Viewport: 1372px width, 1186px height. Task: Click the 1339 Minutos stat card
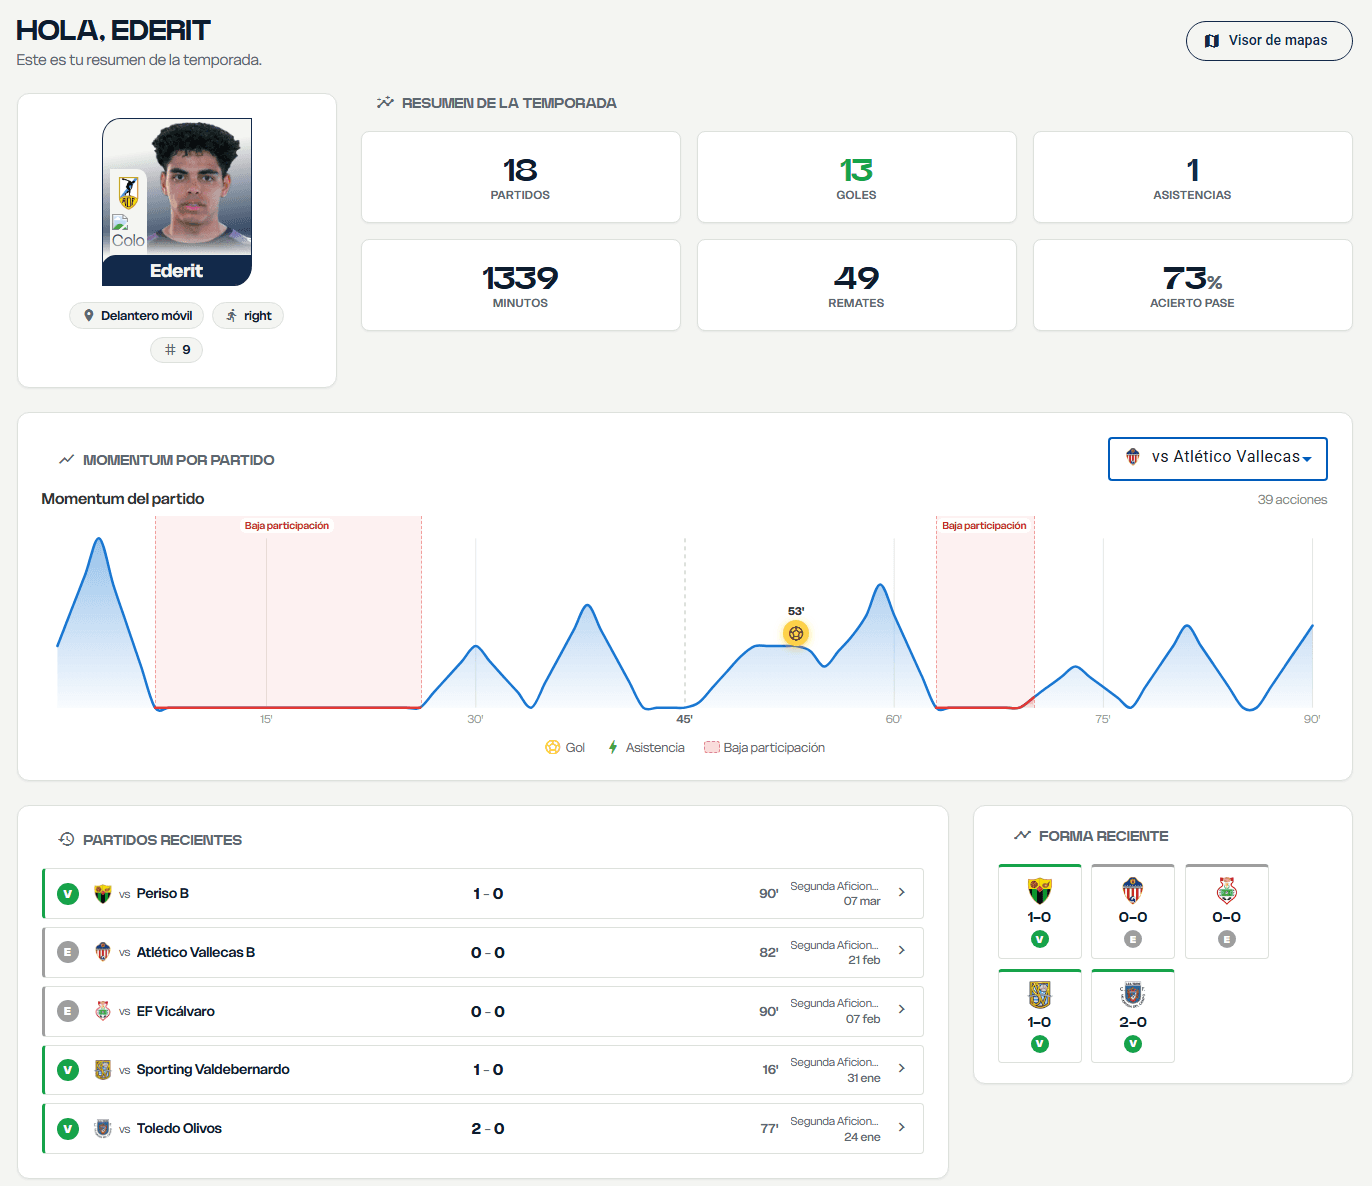[521, 285]
